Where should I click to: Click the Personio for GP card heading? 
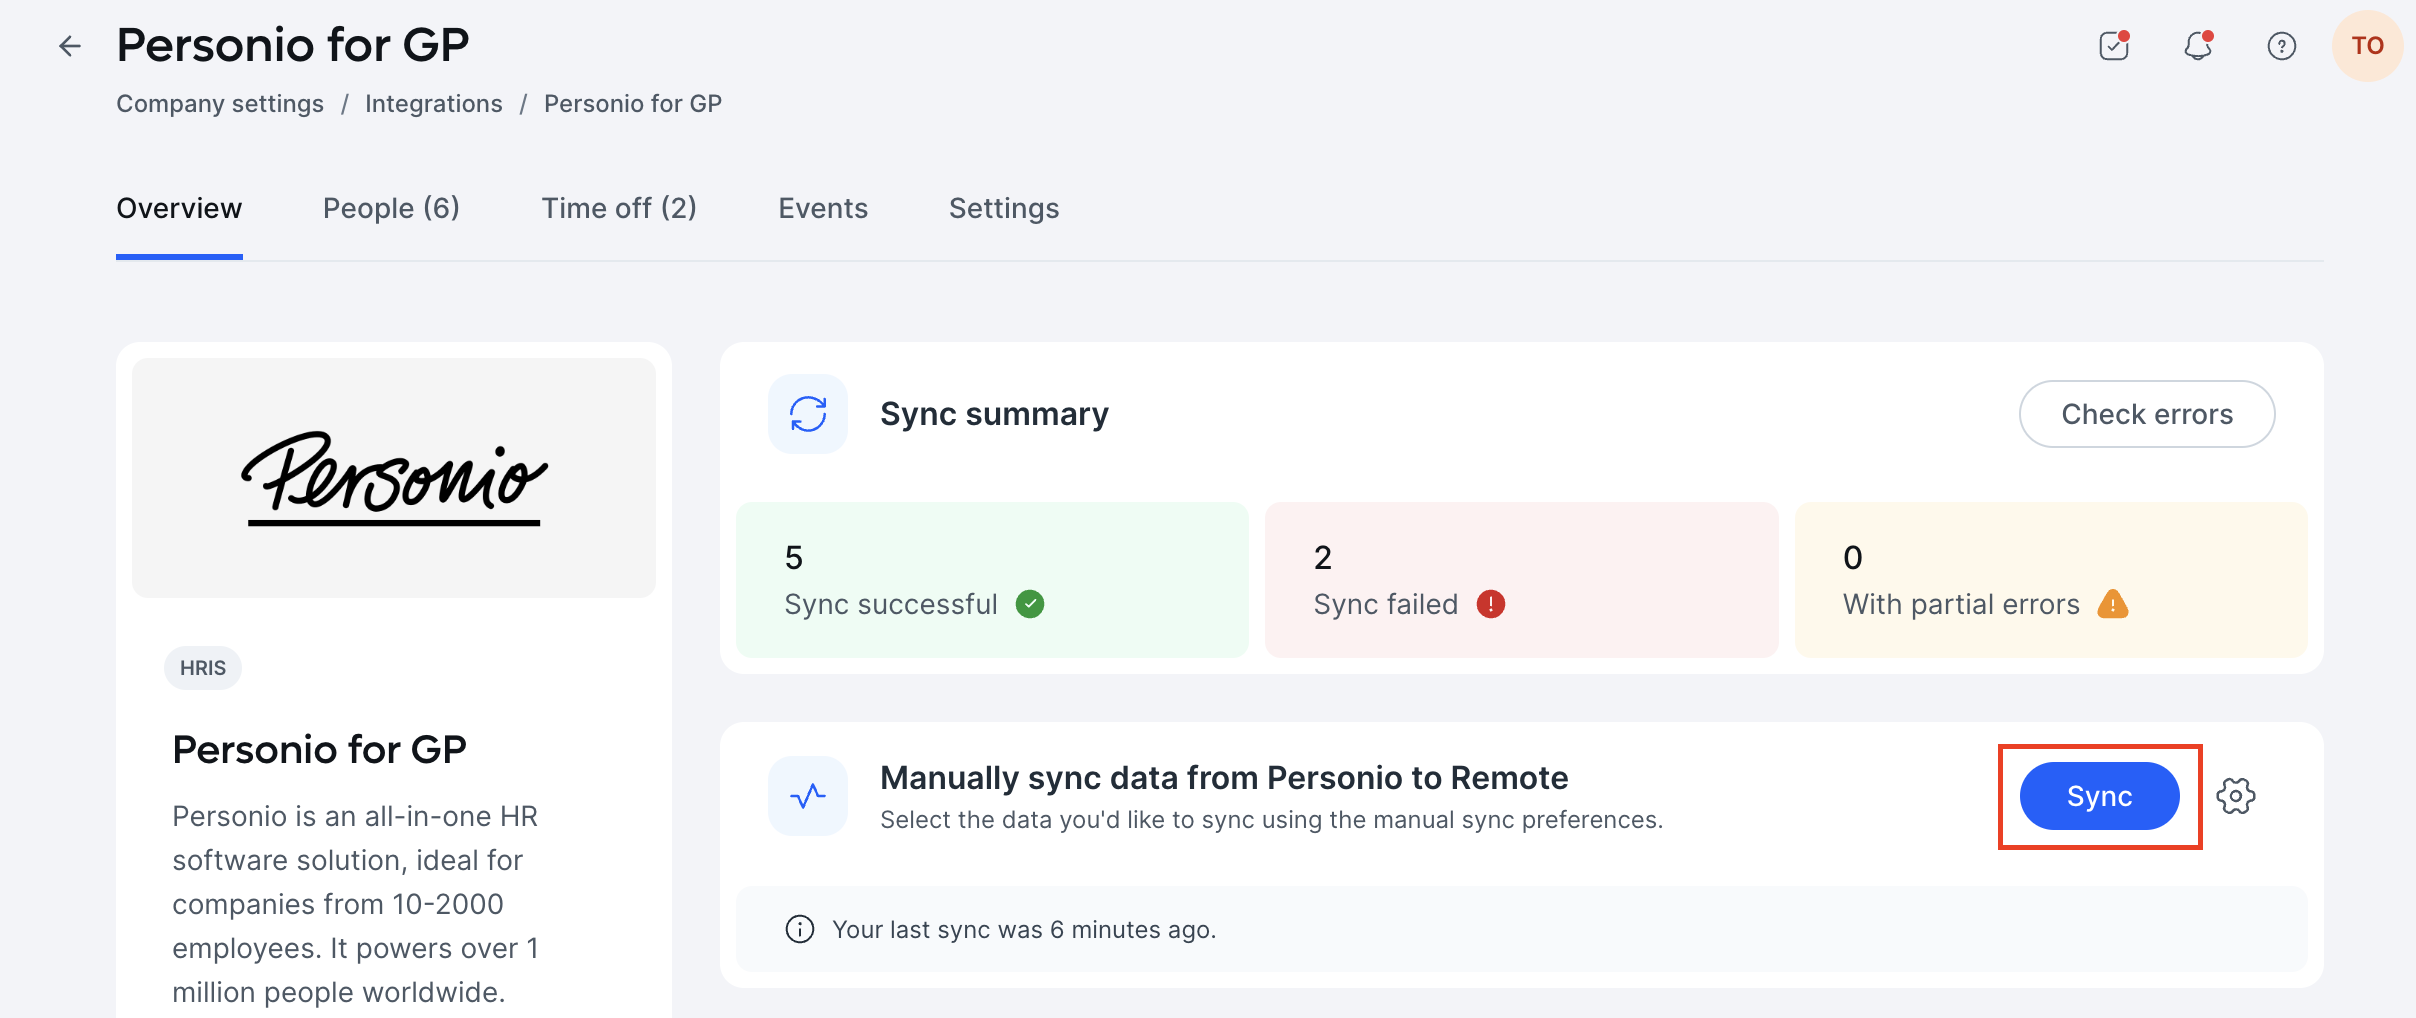point(320,750)
